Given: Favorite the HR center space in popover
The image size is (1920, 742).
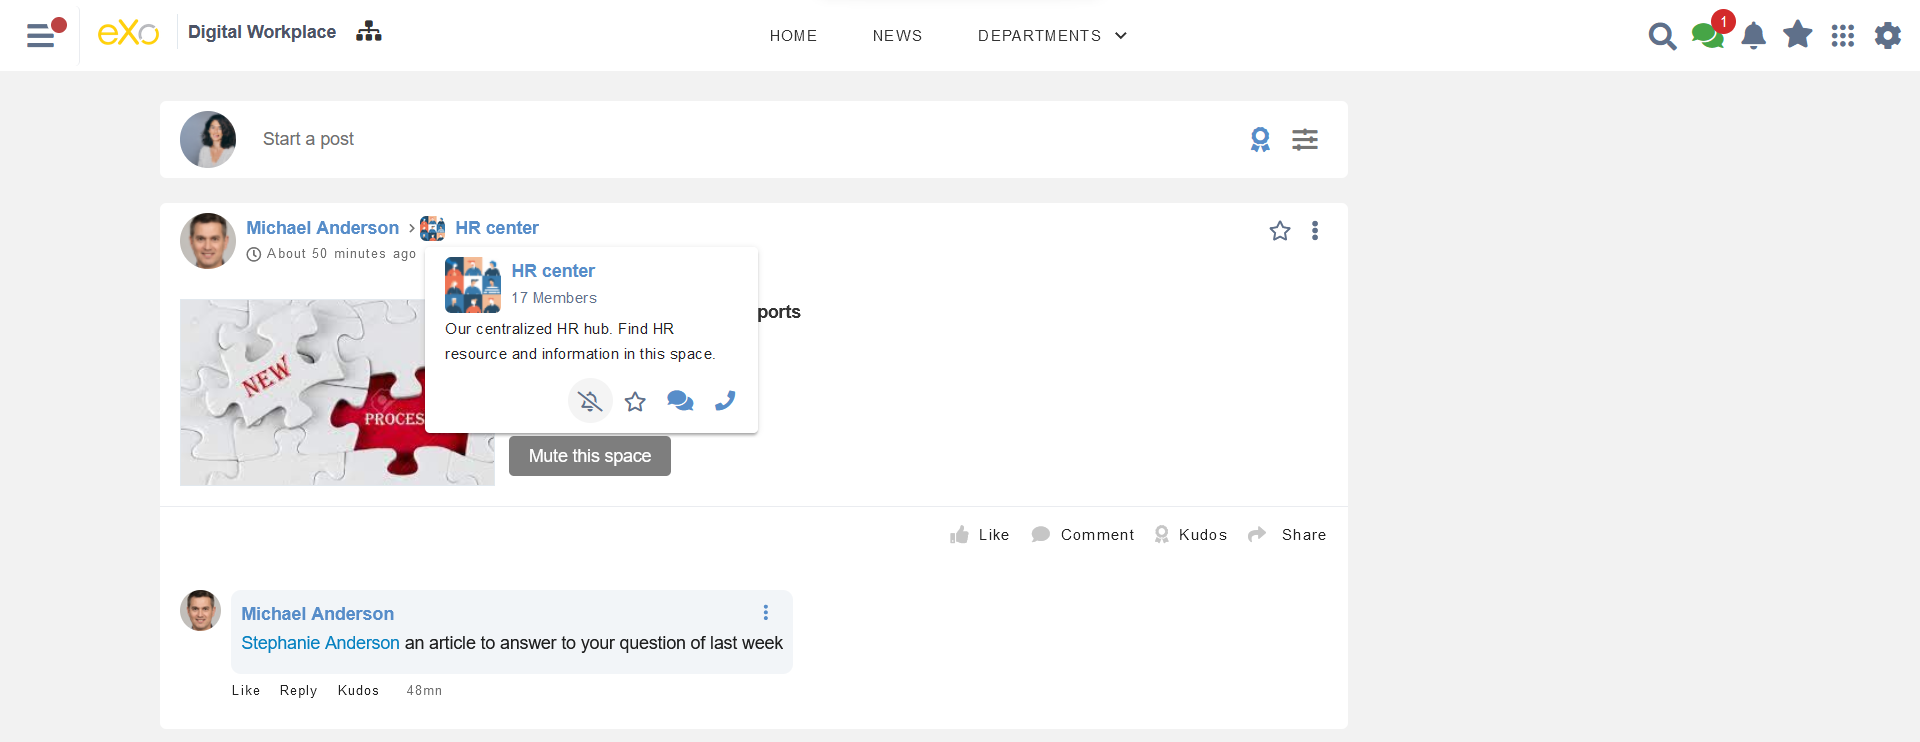Looking at the screenshot, I should coord(635,402).
